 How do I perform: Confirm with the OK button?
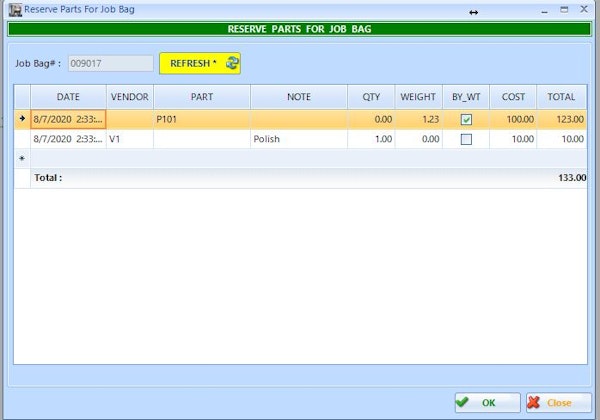pyautogui.click(x=487, y=403)
